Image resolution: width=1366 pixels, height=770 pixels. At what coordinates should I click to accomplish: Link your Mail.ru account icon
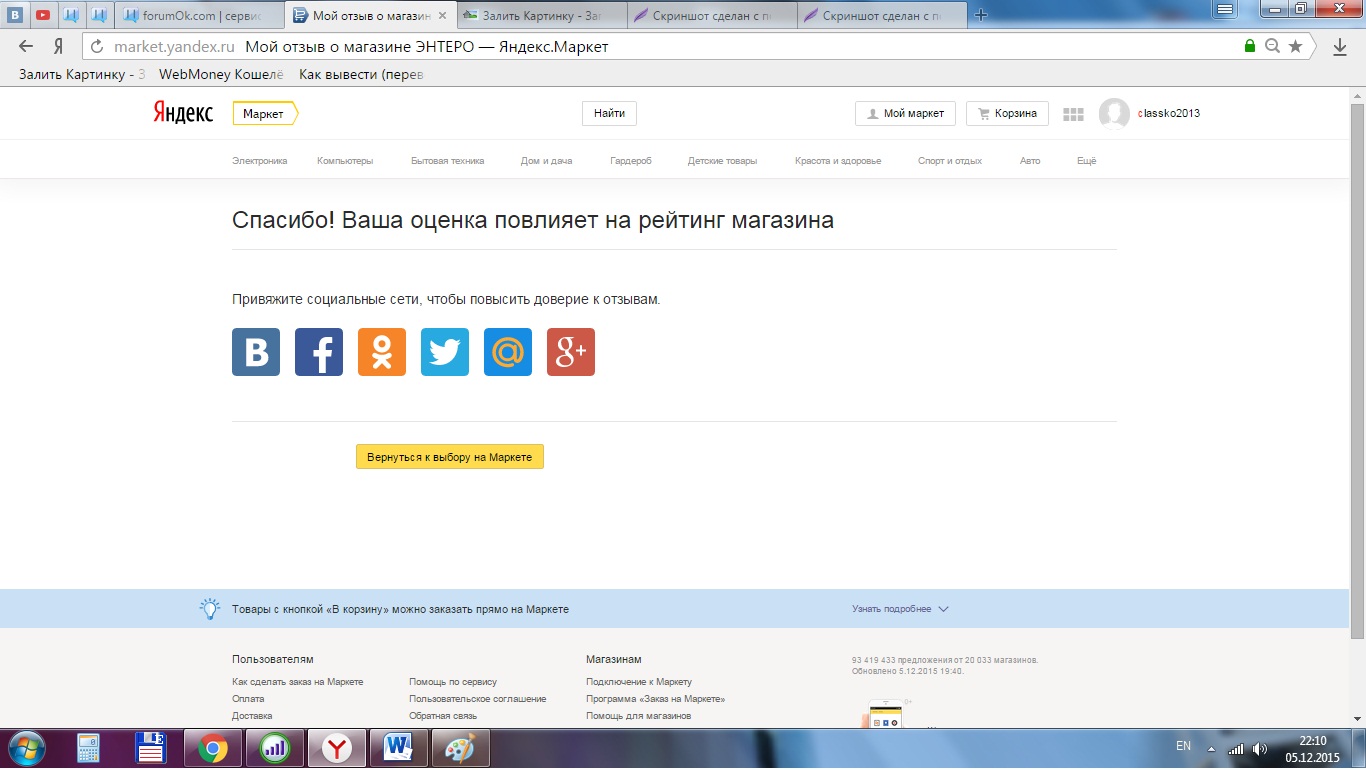508,352
